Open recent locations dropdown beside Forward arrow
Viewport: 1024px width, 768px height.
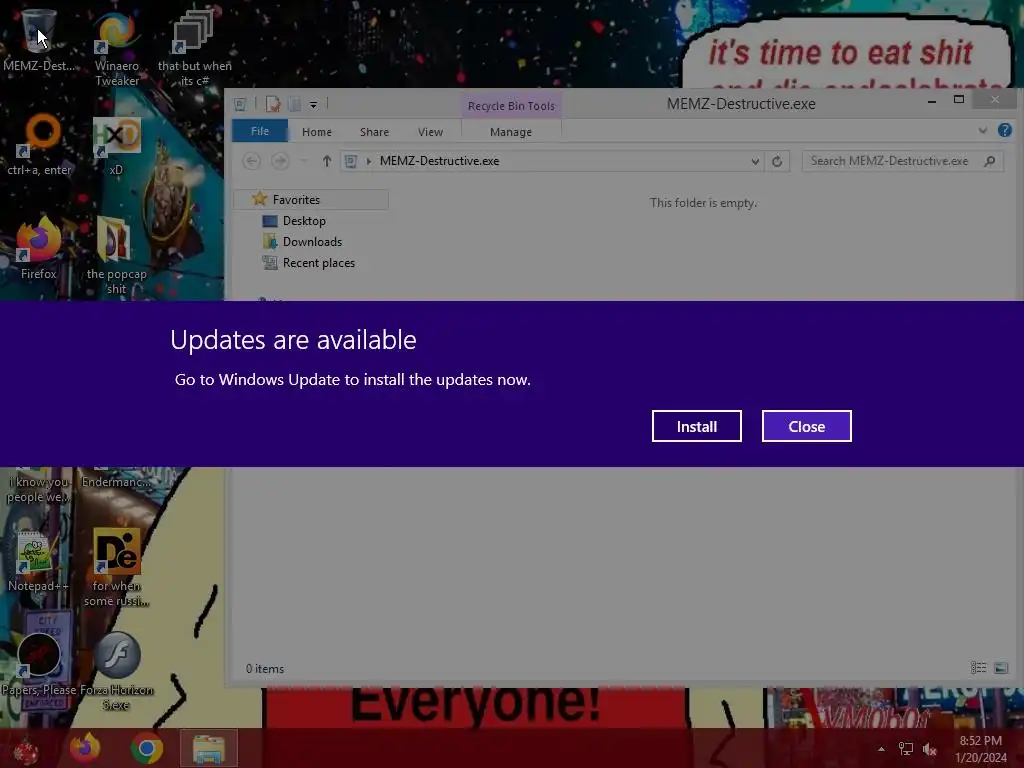click(304, 161)
